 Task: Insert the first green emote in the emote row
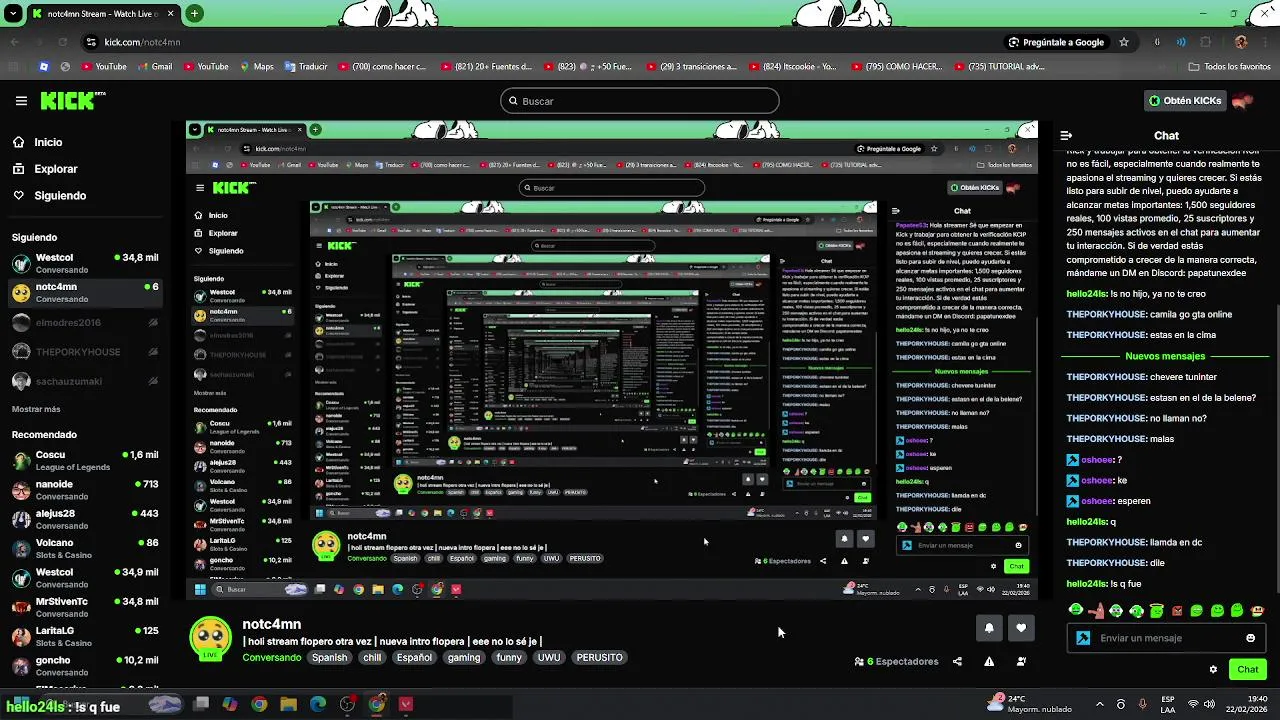pos(1076,610)
